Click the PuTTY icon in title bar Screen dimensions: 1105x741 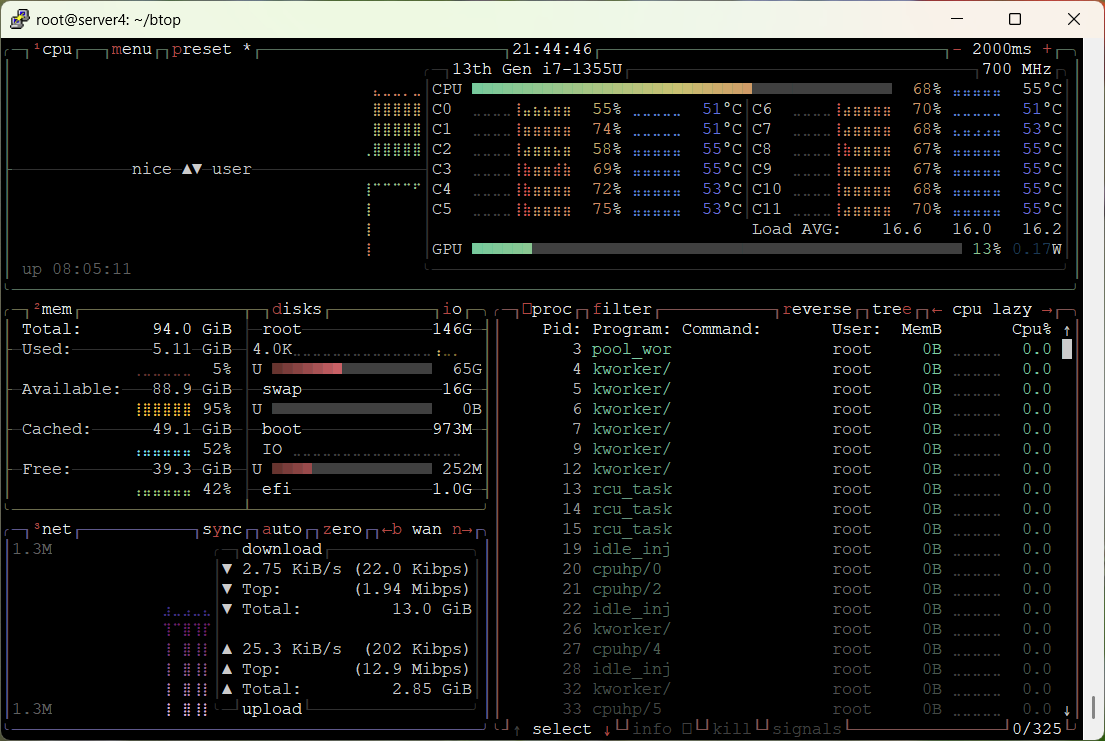[19, 19]
